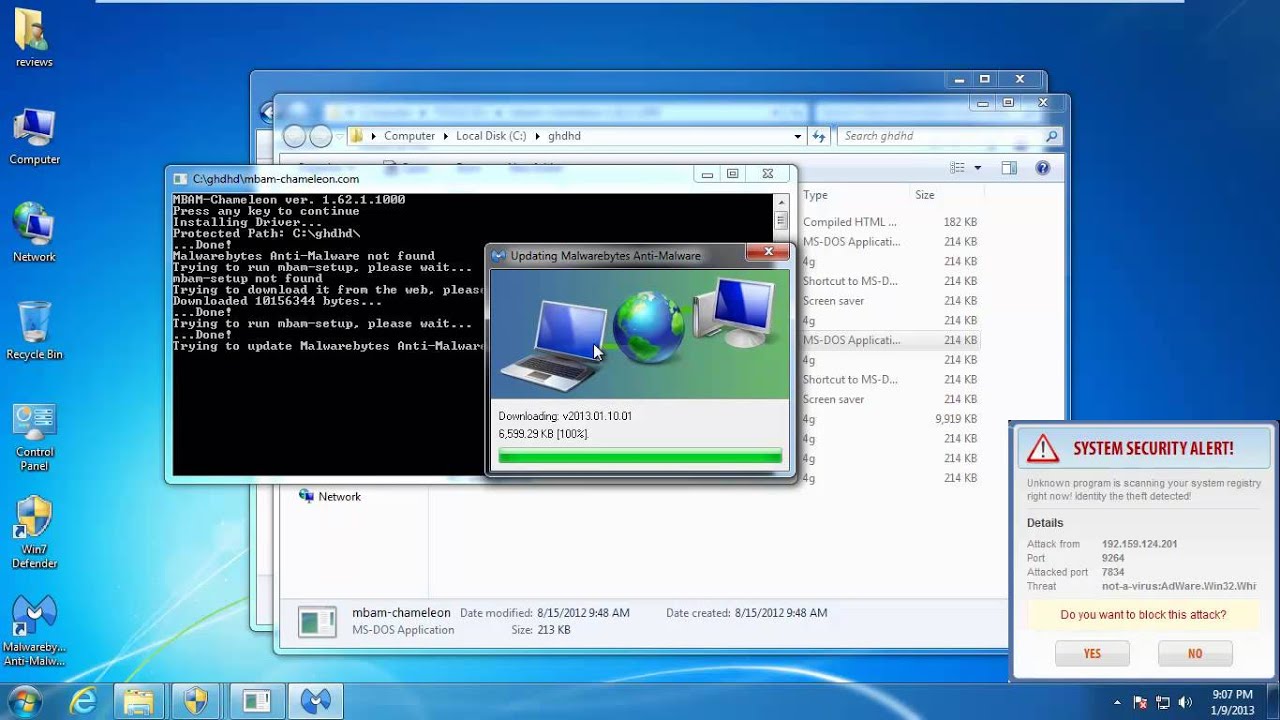The width and height of the screenshot is (1280, 720).
Task: Click the green download progress bar
Action: pyautogui.click(x=640, y=457)
